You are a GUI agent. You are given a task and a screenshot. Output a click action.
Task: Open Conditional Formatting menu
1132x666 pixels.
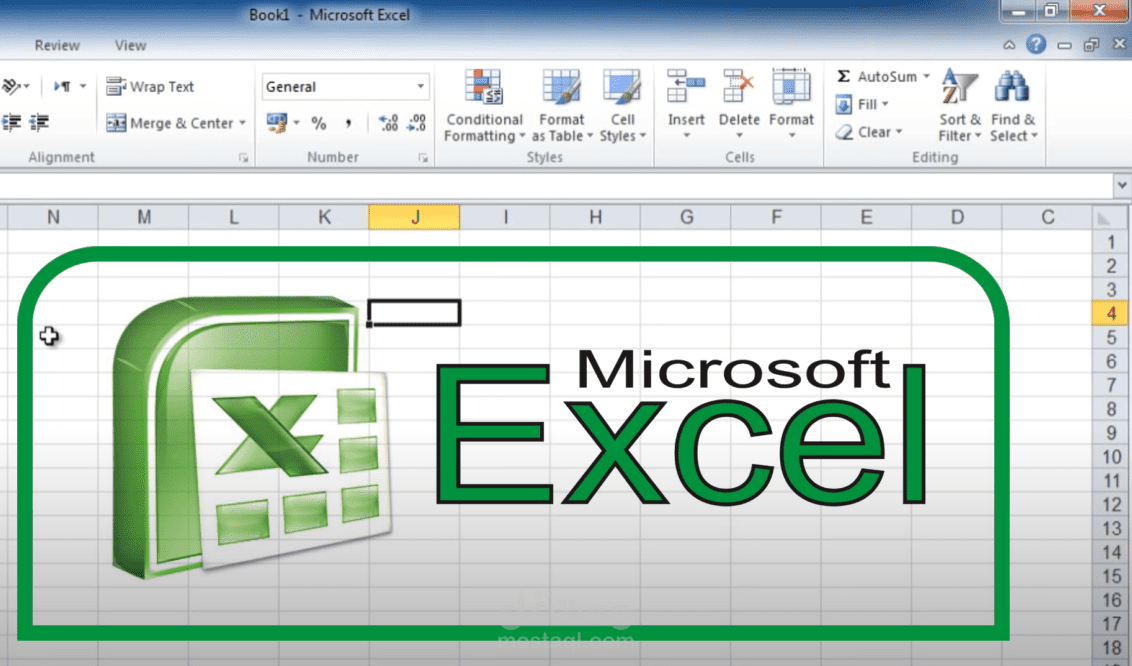coord(484,107)
